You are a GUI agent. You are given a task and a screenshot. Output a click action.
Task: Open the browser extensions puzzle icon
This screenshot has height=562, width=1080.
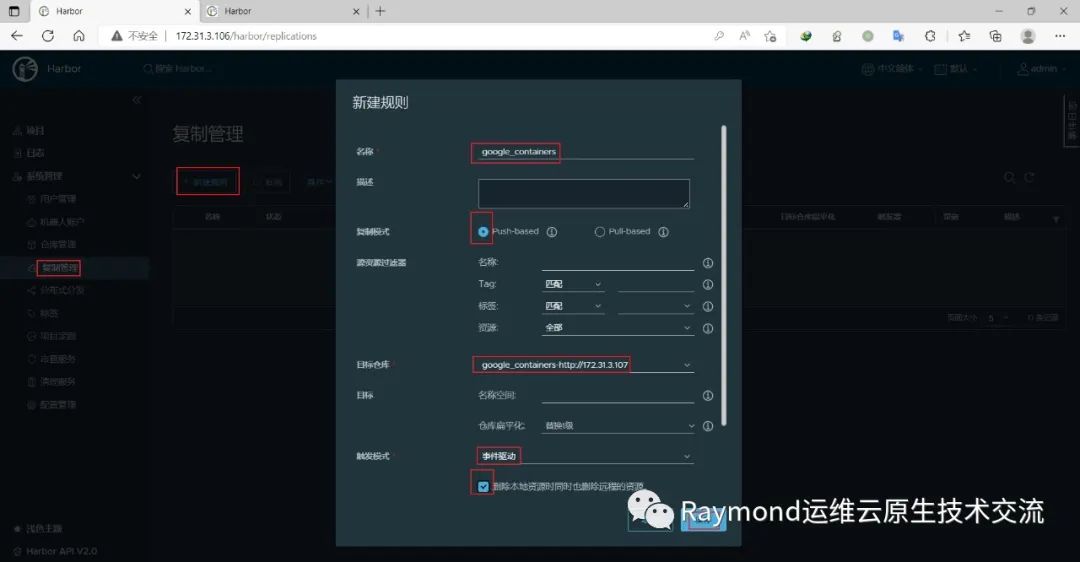(930, 36)
